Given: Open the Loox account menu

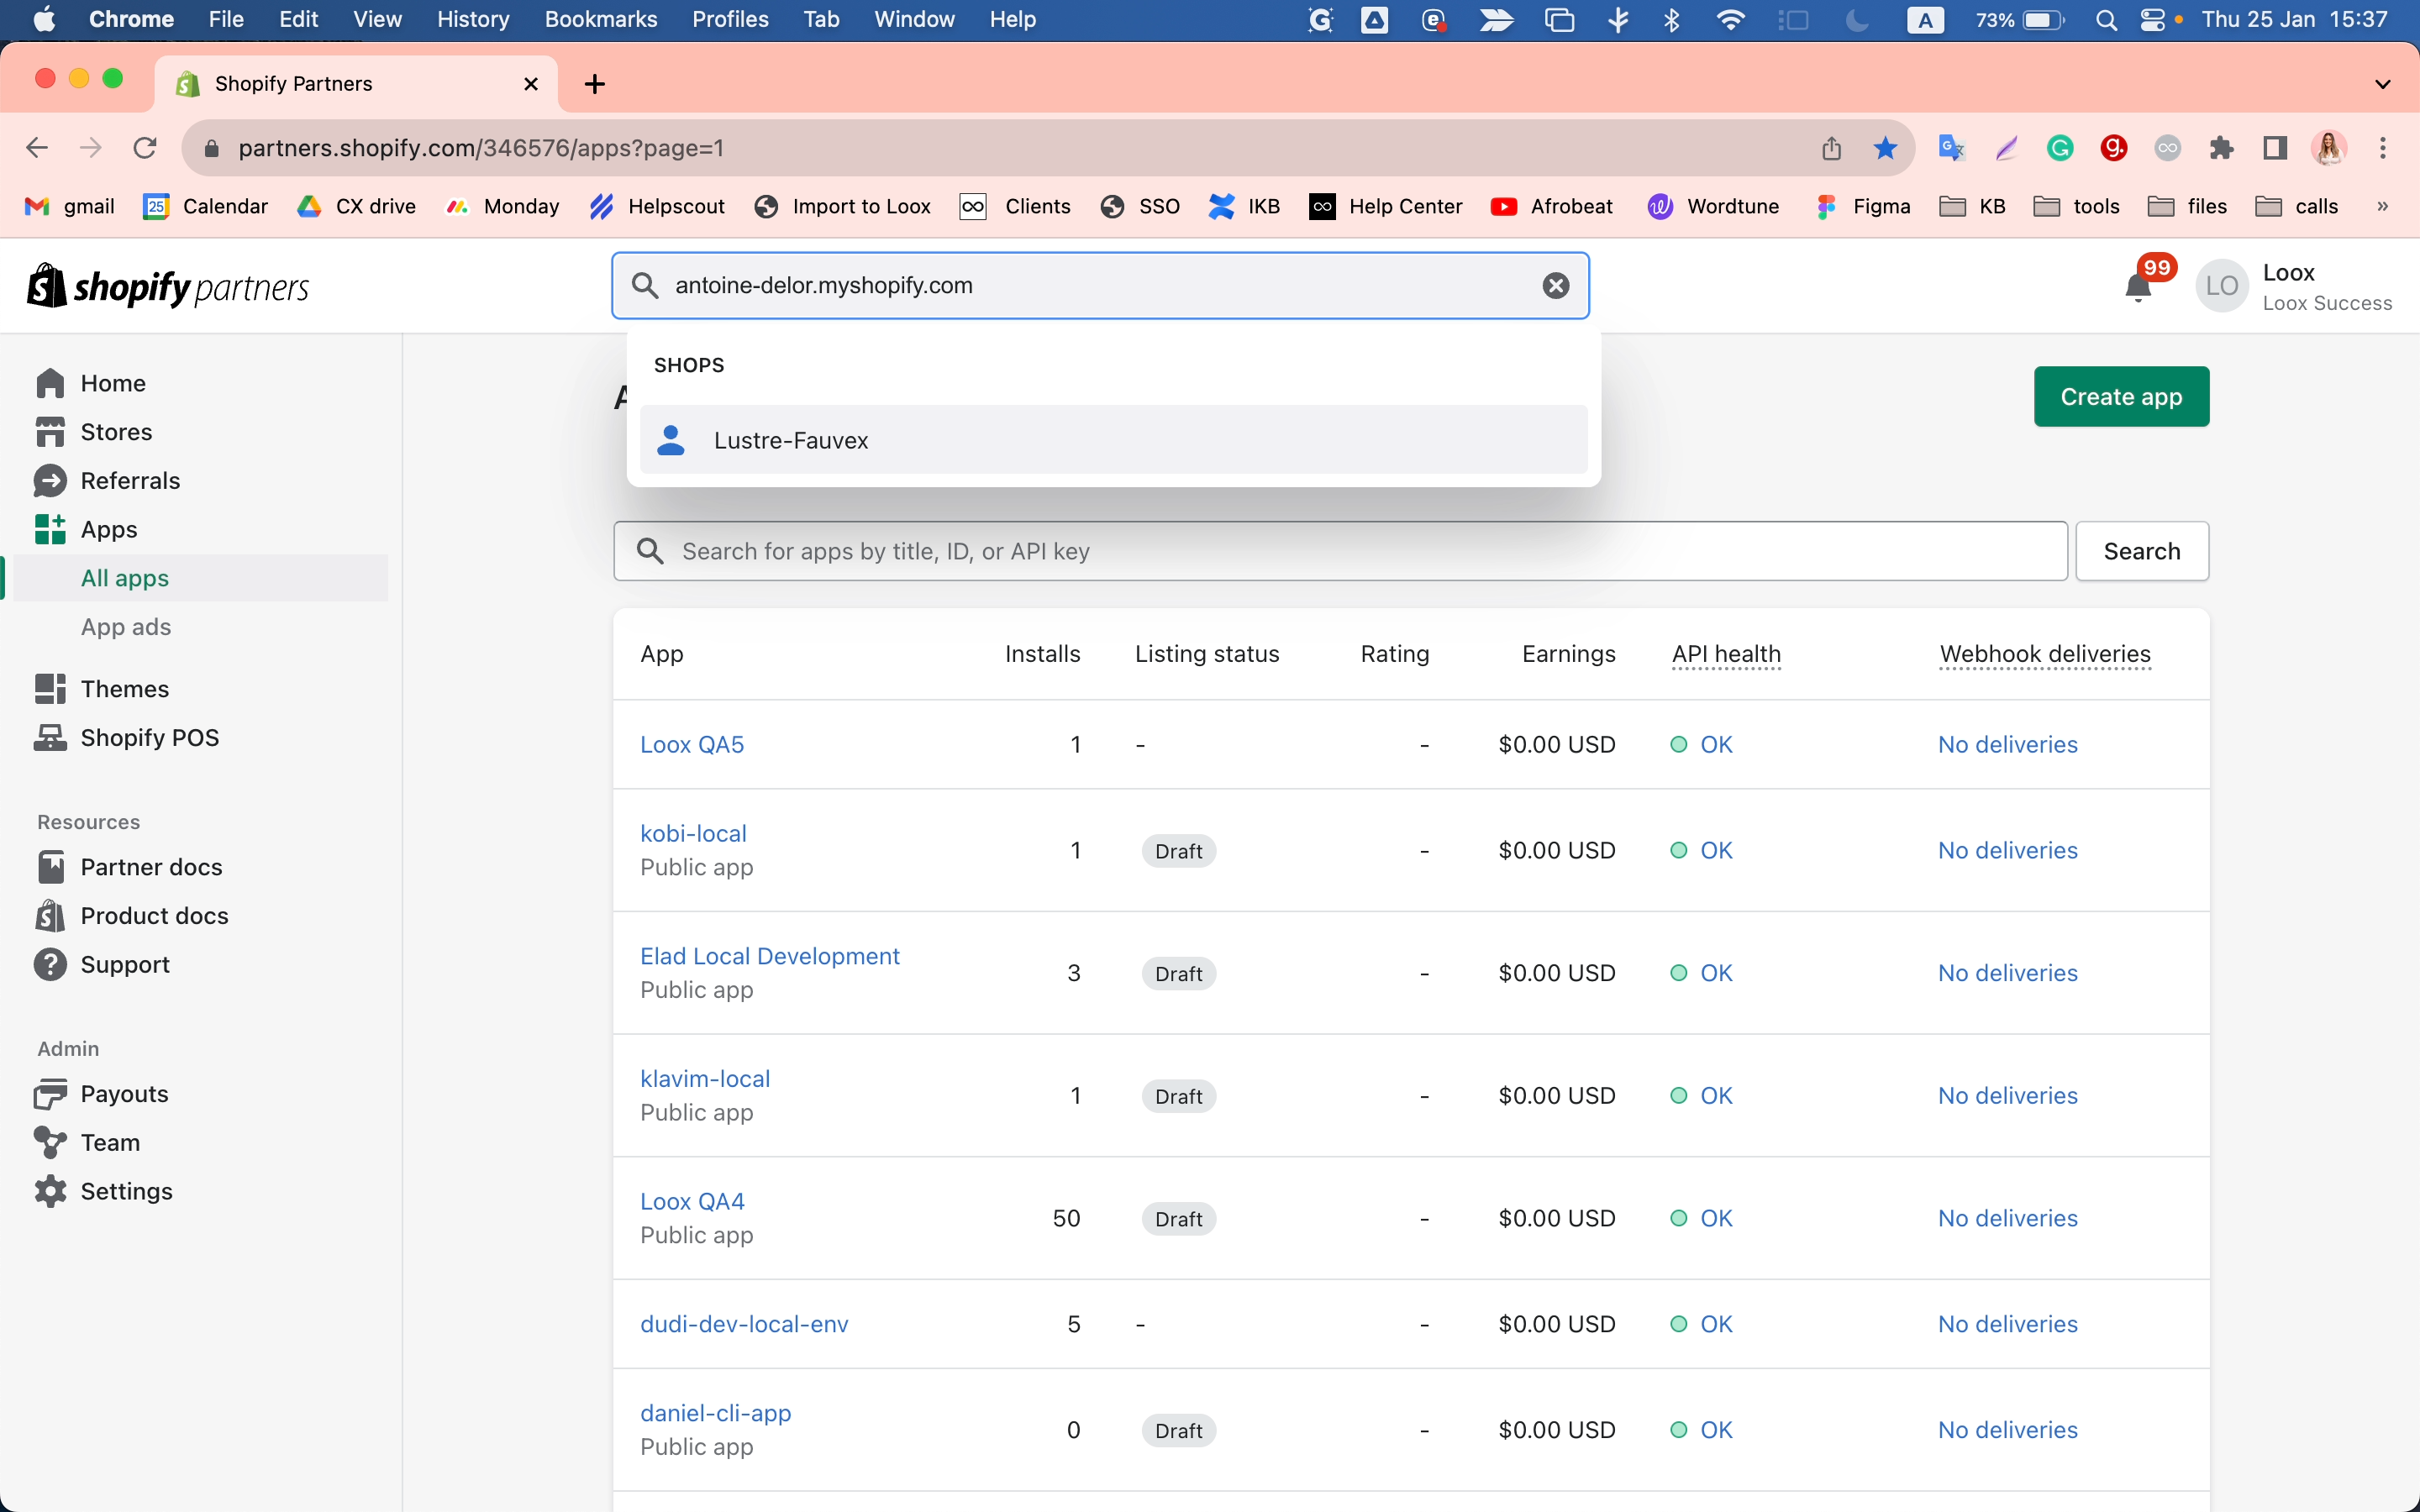Looking at the screenshot, I should pos(2295,287).
